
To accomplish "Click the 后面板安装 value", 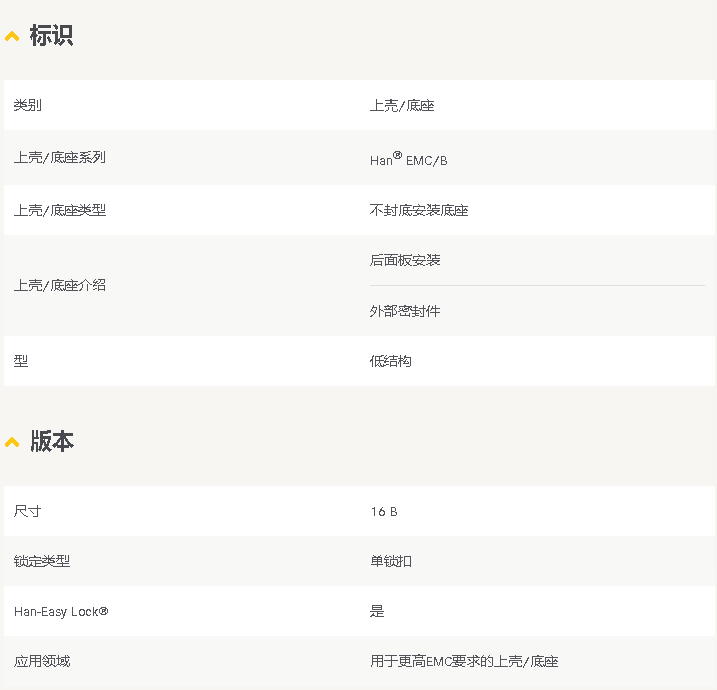I will pos(405,260).
